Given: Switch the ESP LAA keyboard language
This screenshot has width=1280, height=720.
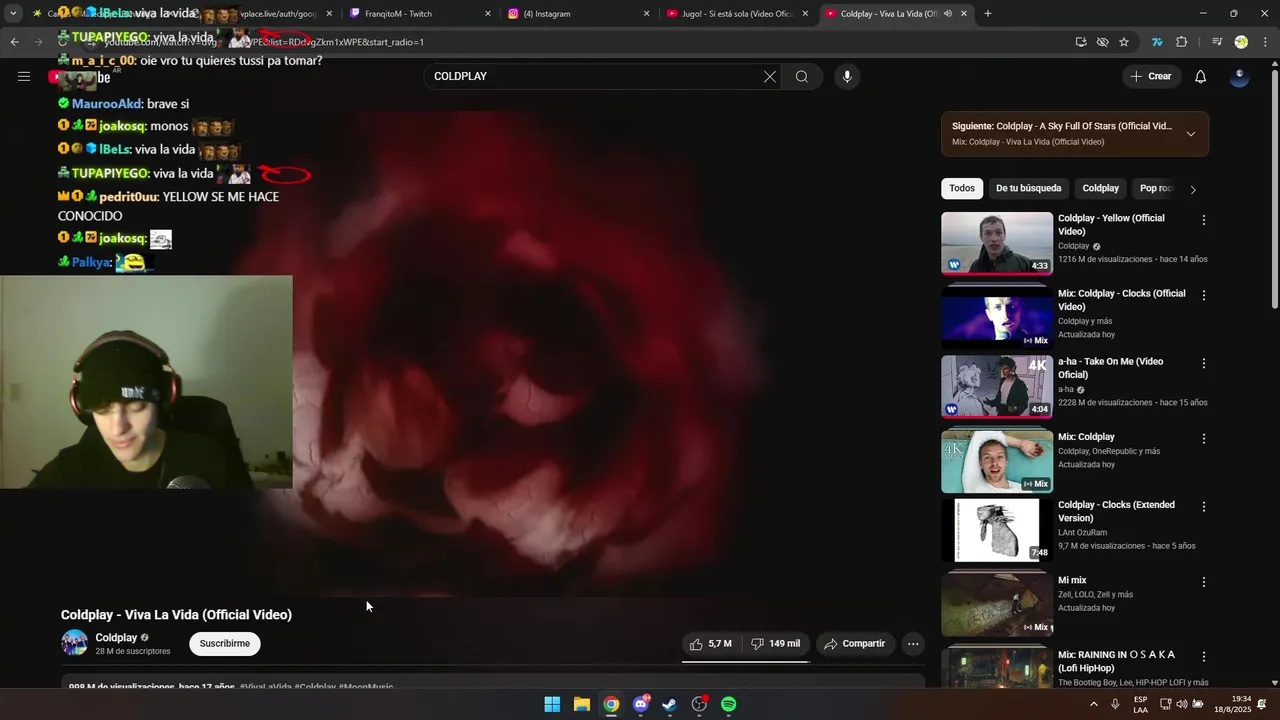Looking at the screenshot, I should [x=1140, y=705].
